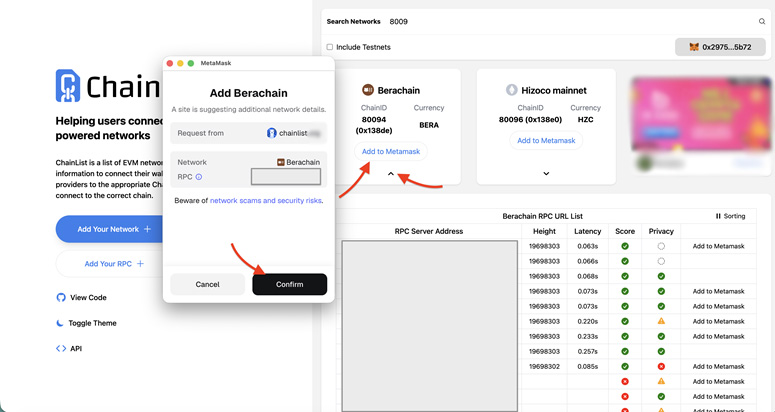
Task: Click Add to Metamask under Hizoco mainnet
Action: coord(546,141)
